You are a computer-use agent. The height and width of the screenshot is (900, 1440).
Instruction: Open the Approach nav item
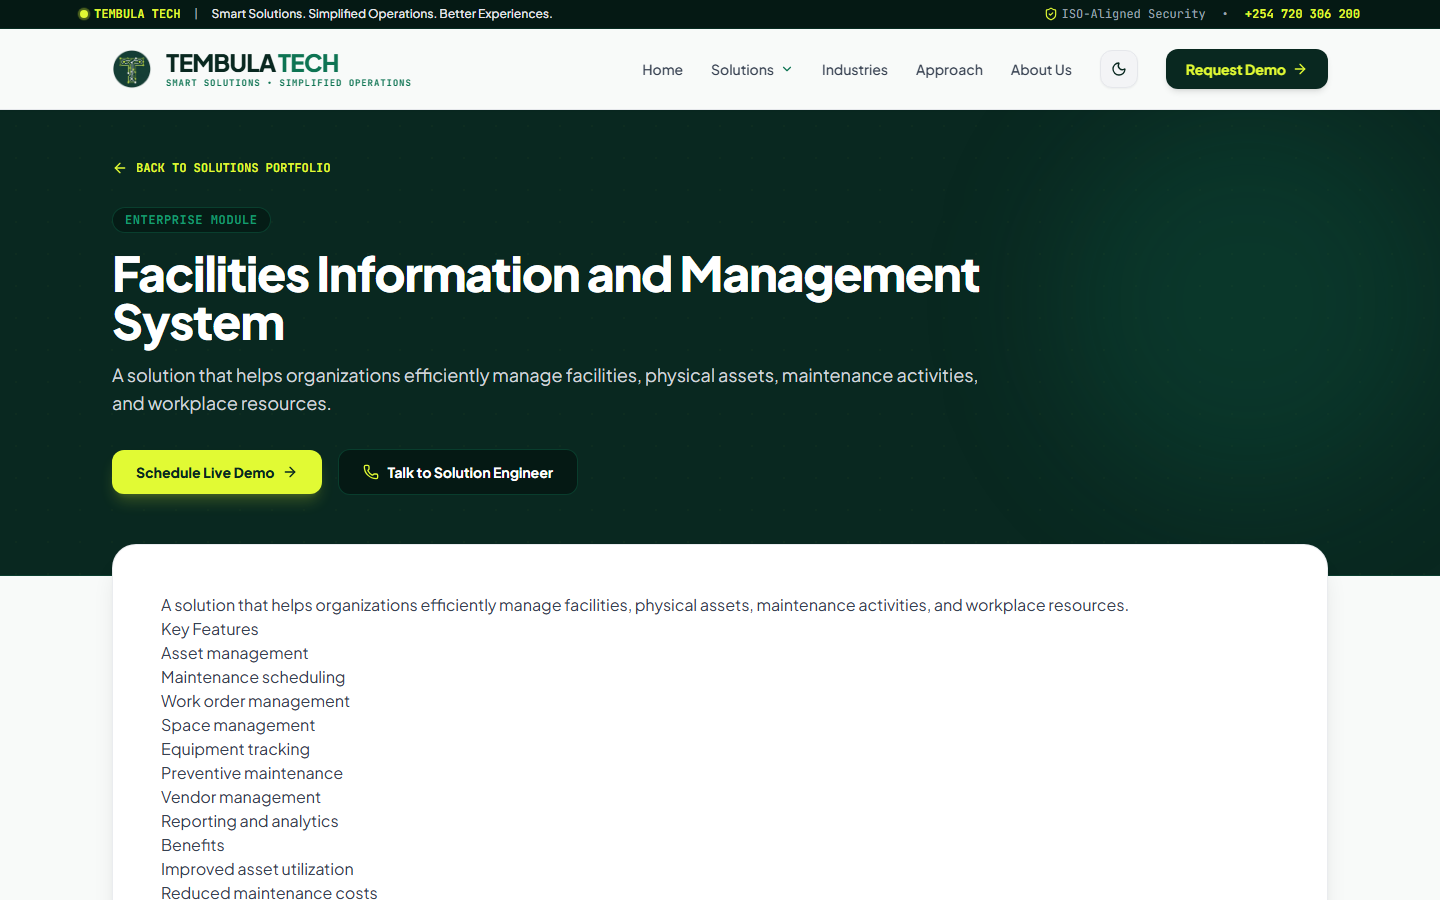949,69
